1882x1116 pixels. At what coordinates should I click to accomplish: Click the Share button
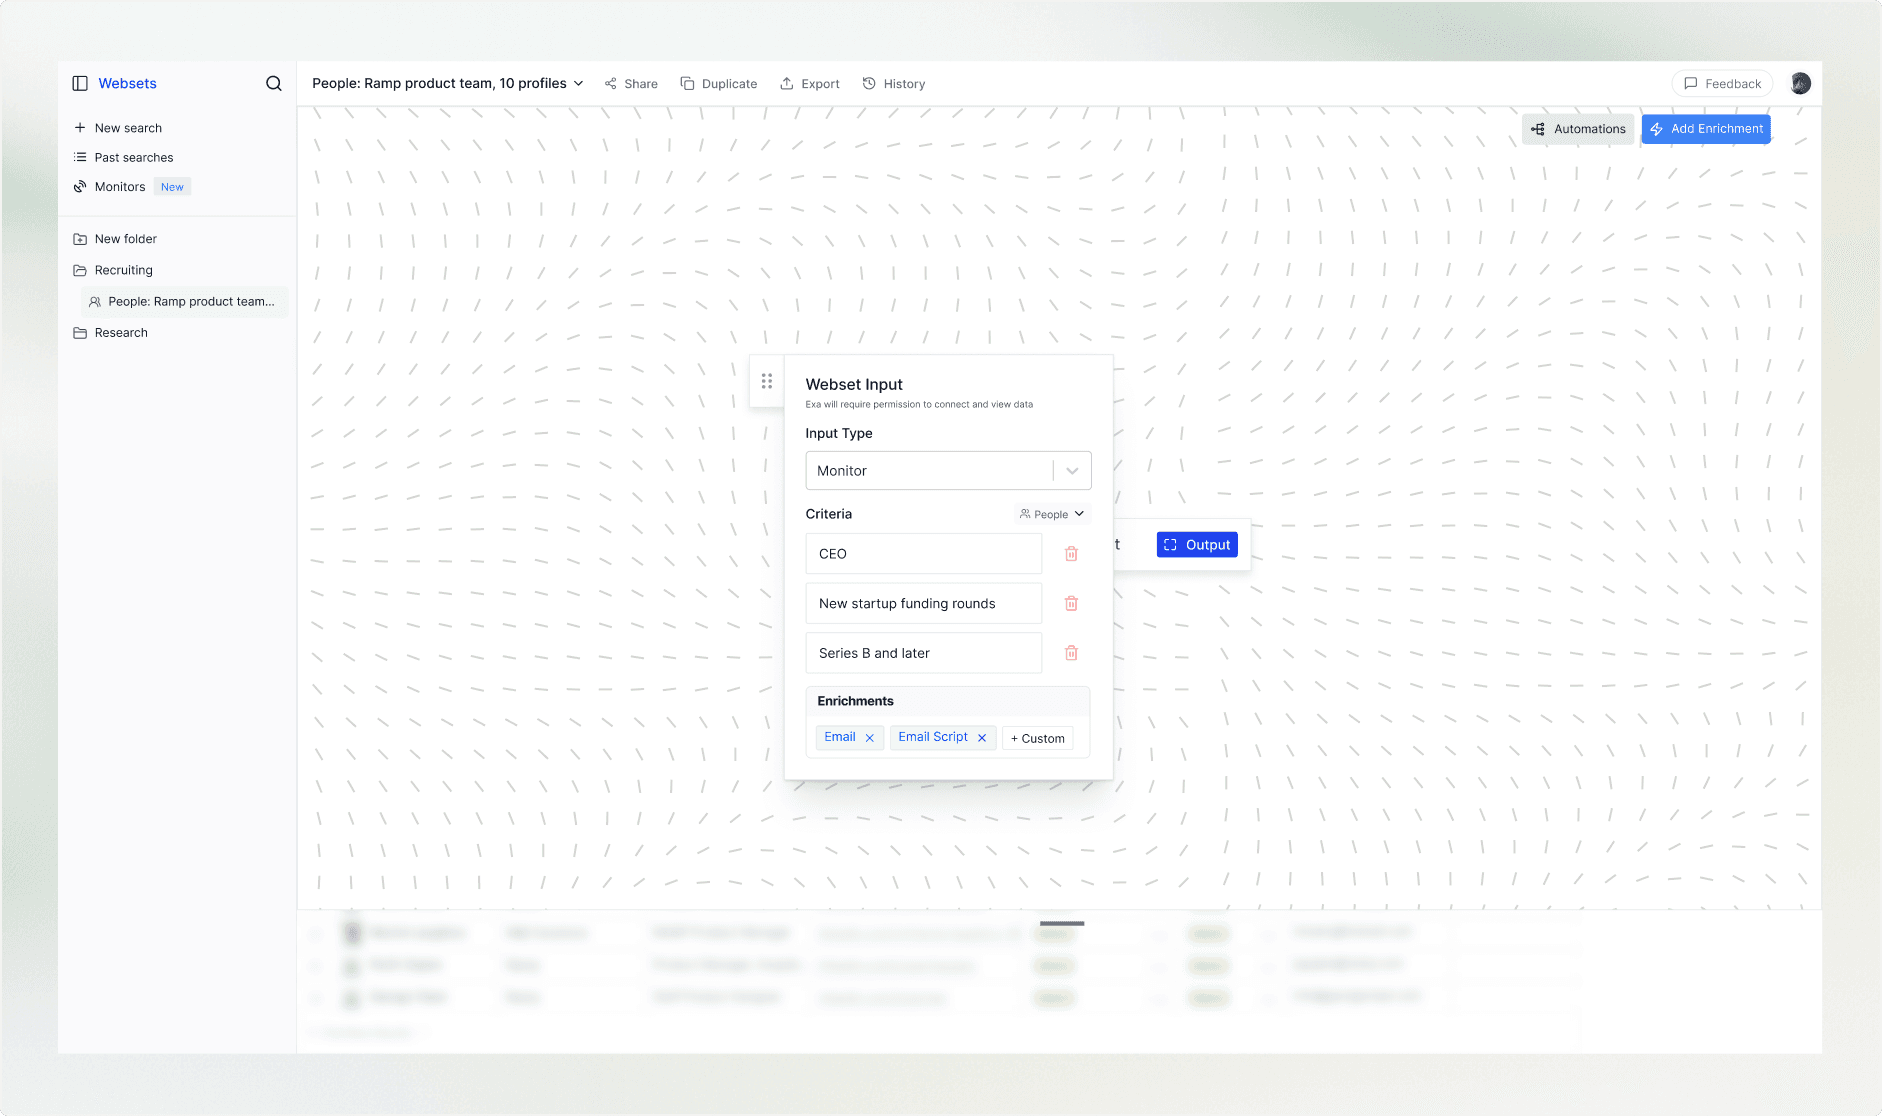point(631,84)
